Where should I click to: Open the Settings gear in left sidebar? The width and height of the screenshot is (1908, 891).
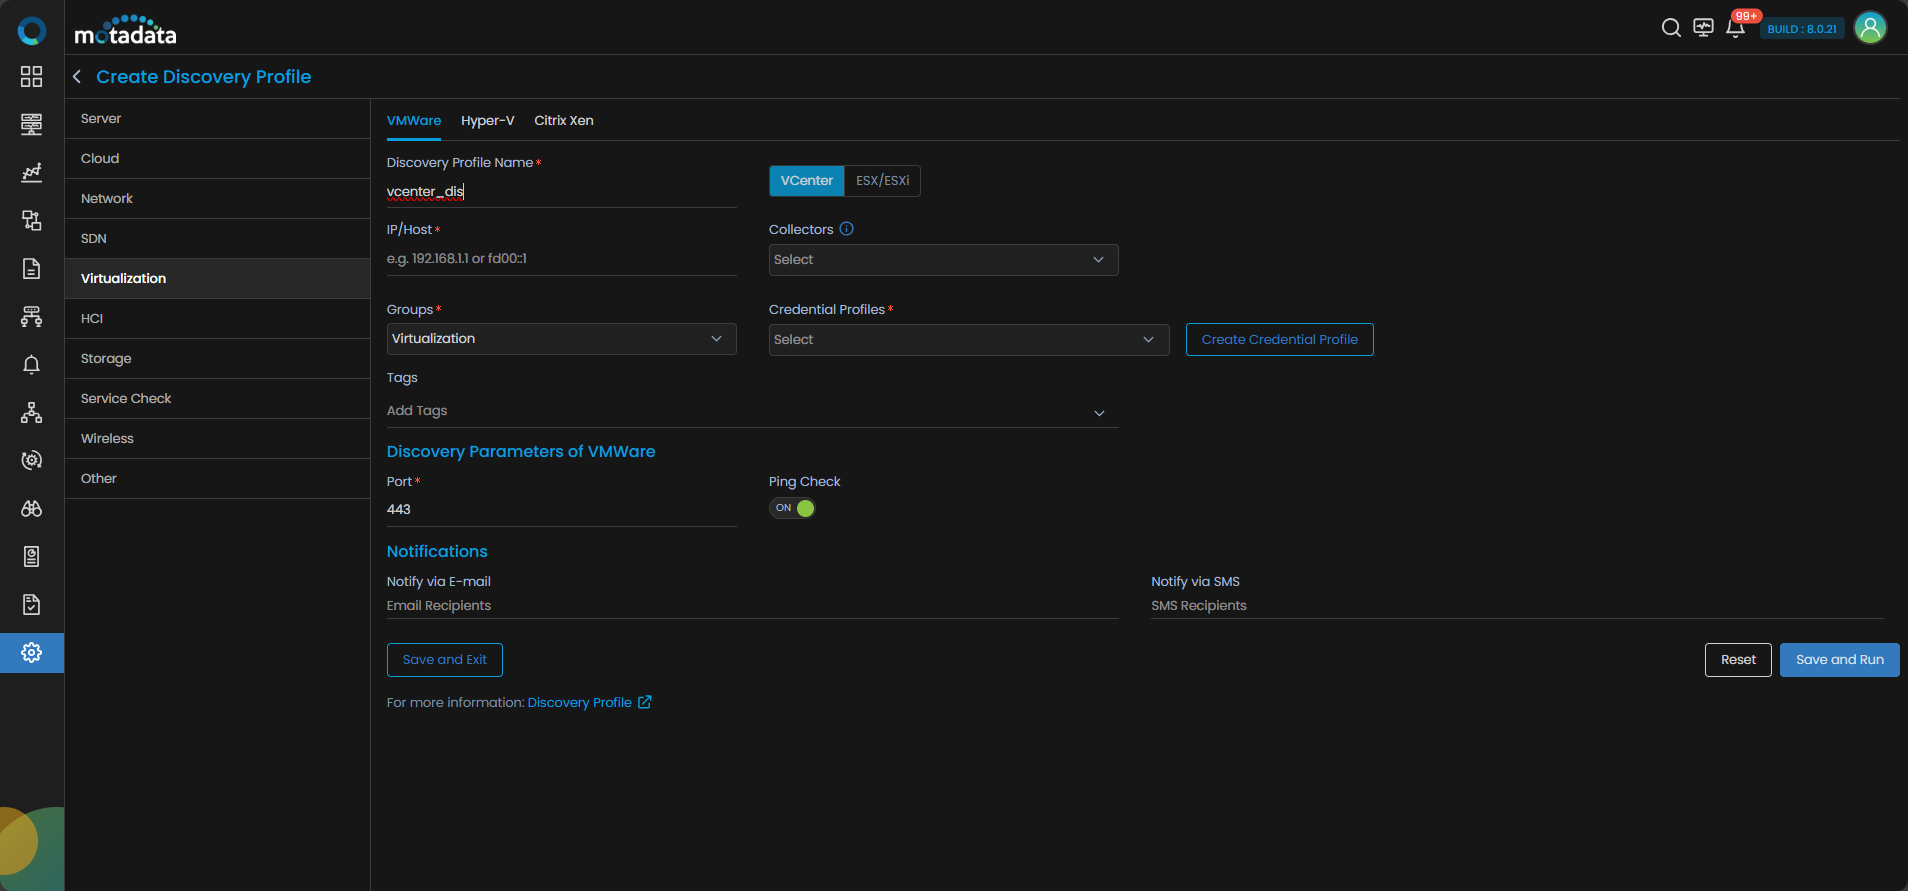[x=32, y=653]
